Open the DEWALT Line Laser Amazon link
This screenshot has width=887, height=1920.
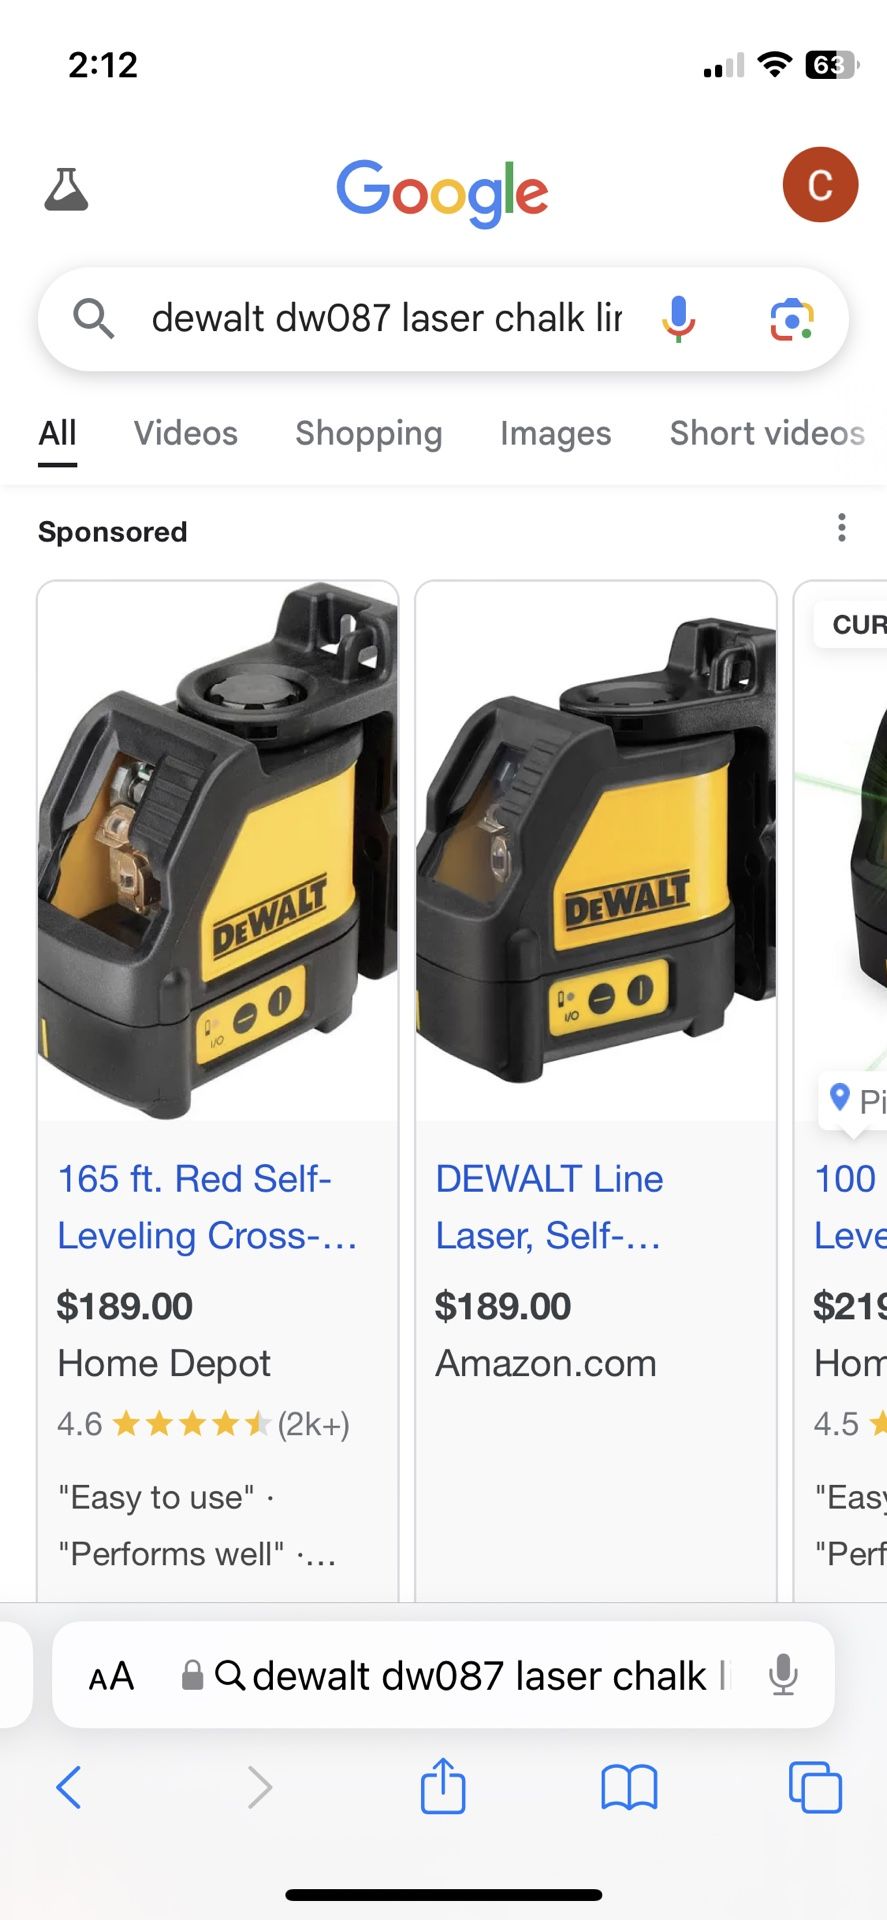click(x=549, y=1207)
